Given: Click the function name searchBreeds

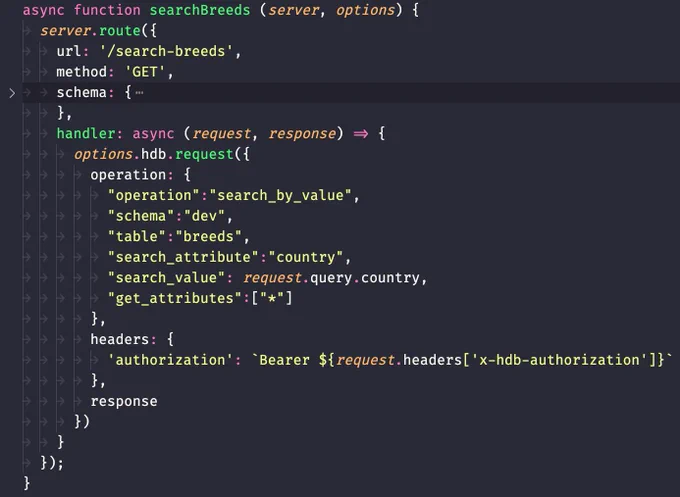Looking at the screenshot, I should pos(200,10).
